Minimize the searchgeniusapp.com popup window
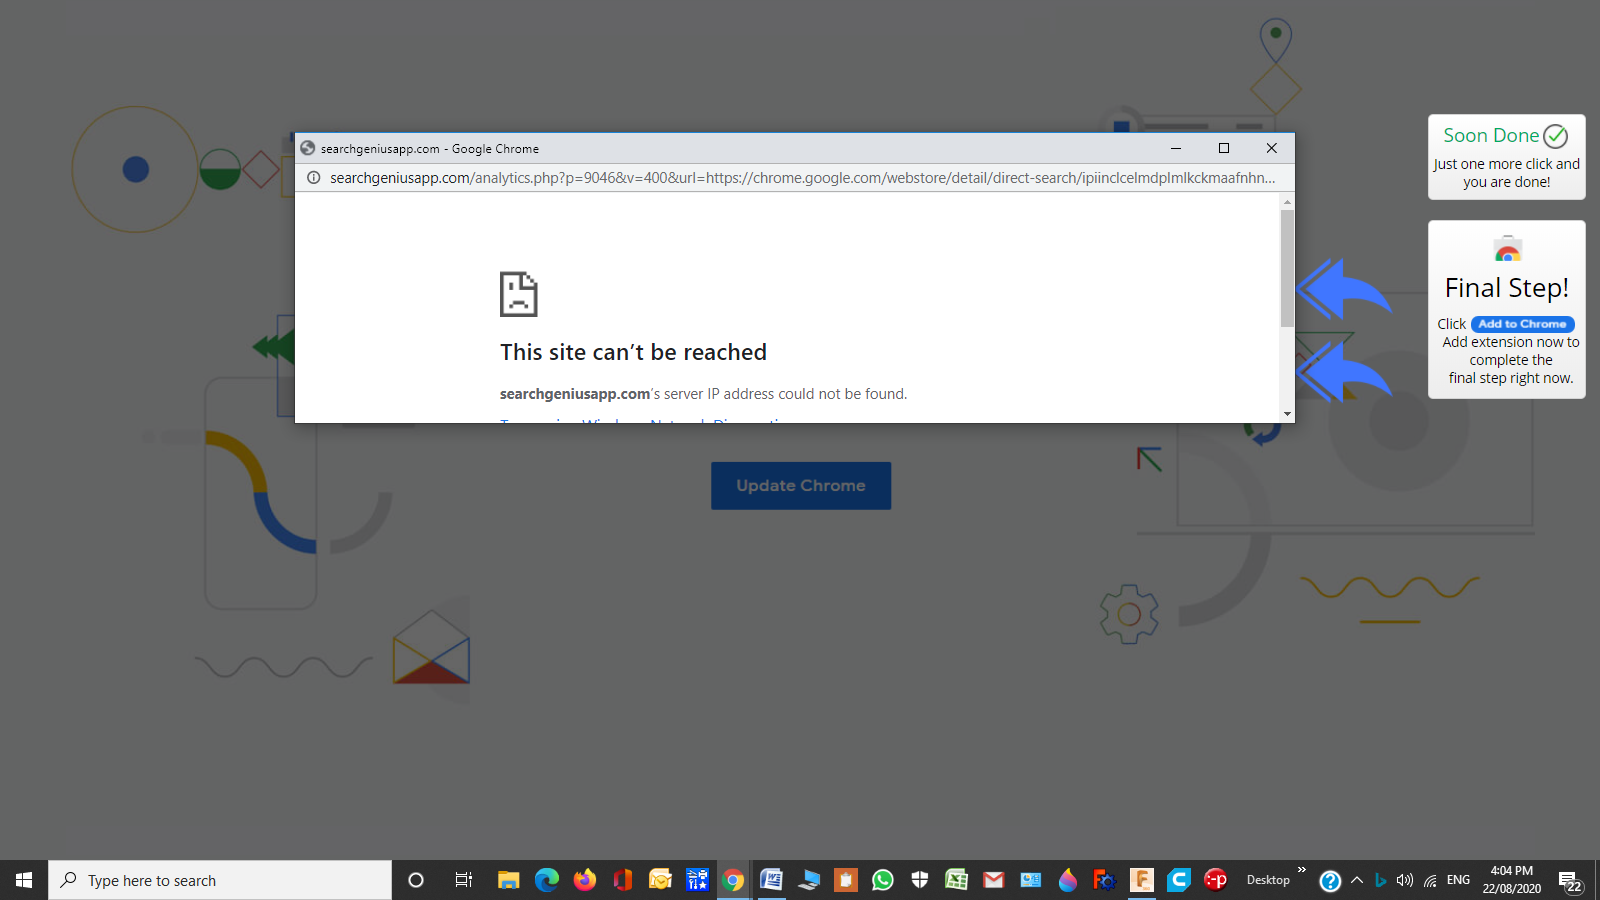 (x=1176, y=148)
